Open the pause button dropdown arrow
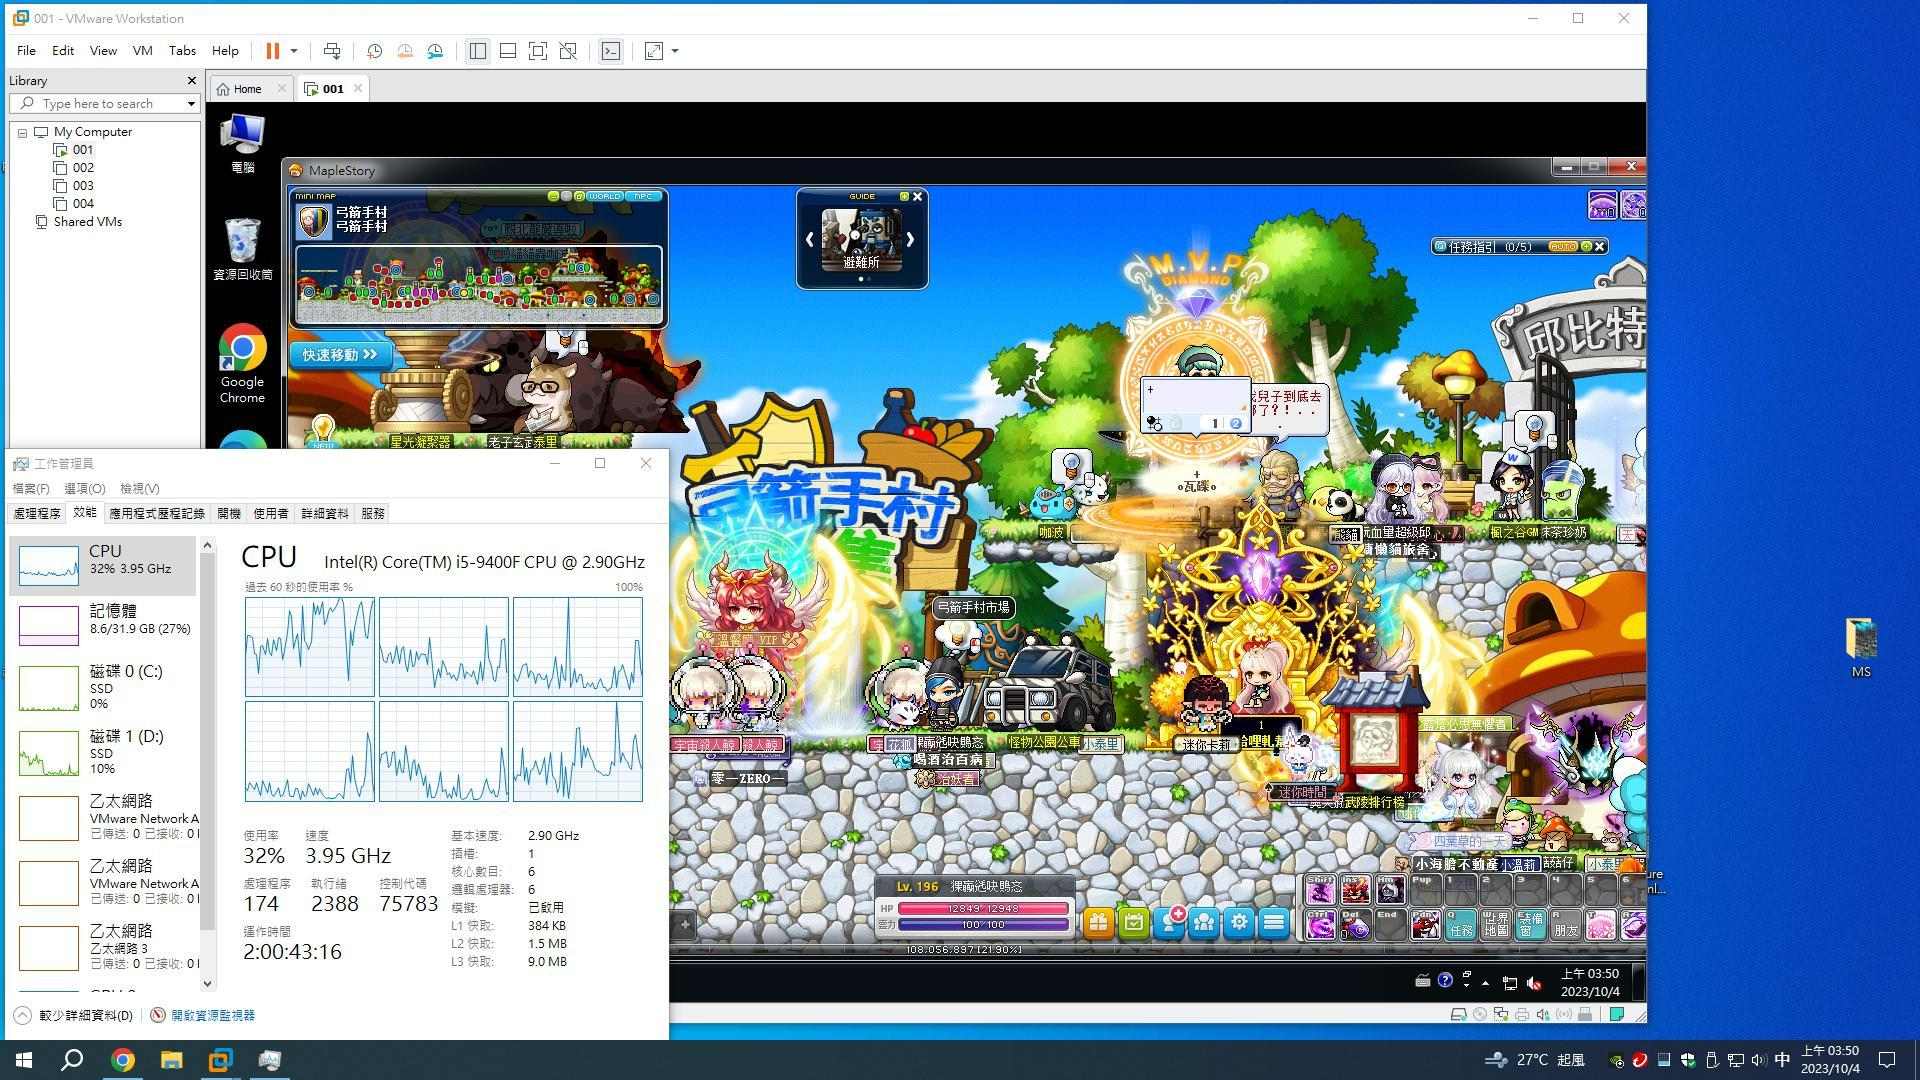 pos(291,51)
